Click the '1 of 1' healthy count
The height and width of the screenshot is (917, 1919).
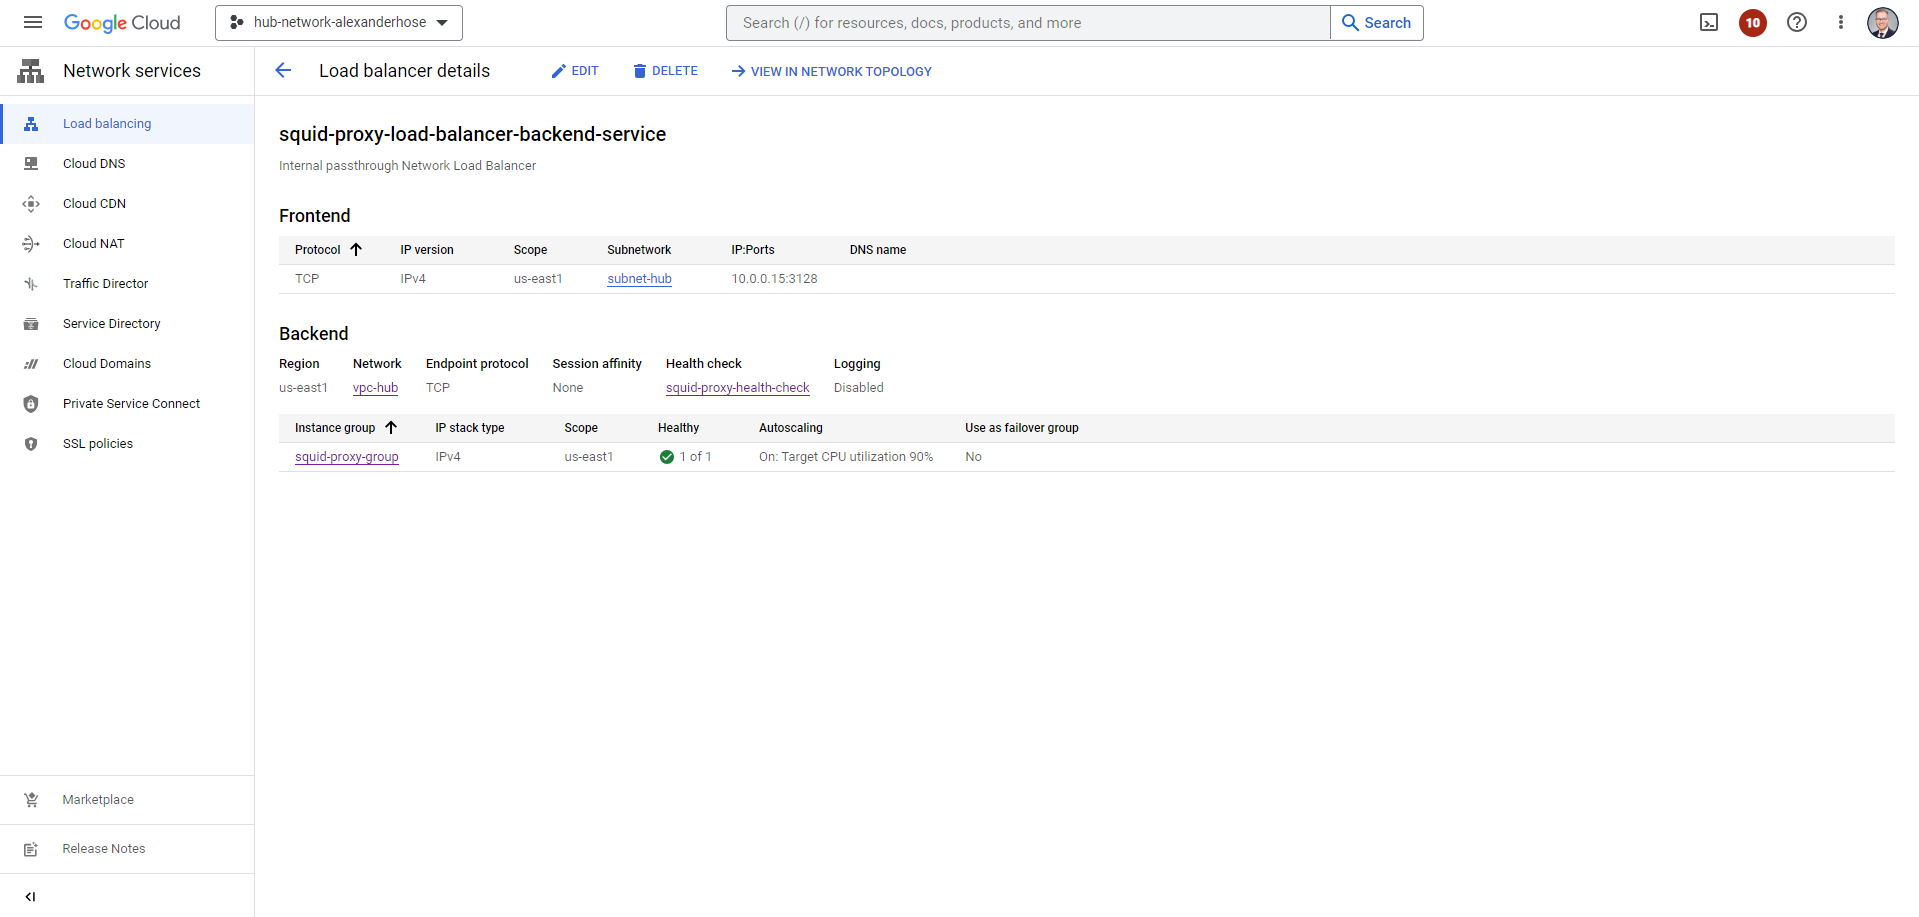coord(696,457)
